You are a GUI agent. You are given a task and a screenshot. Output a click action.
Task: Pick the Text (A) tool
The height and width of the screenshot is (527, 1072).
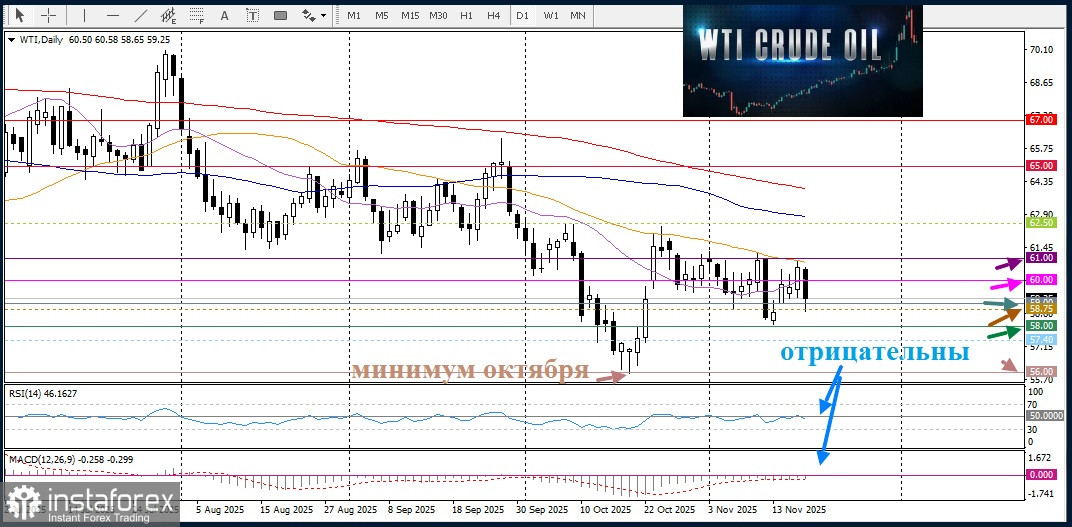[226, 15]
